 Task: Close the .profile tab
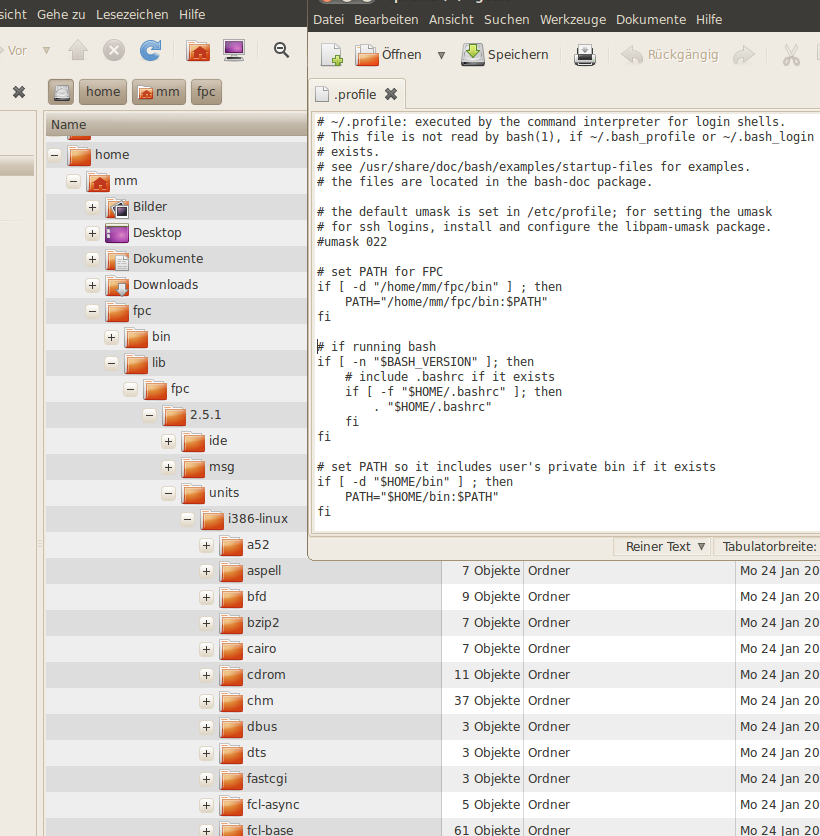pyautogui.click(x=391, y=95)
